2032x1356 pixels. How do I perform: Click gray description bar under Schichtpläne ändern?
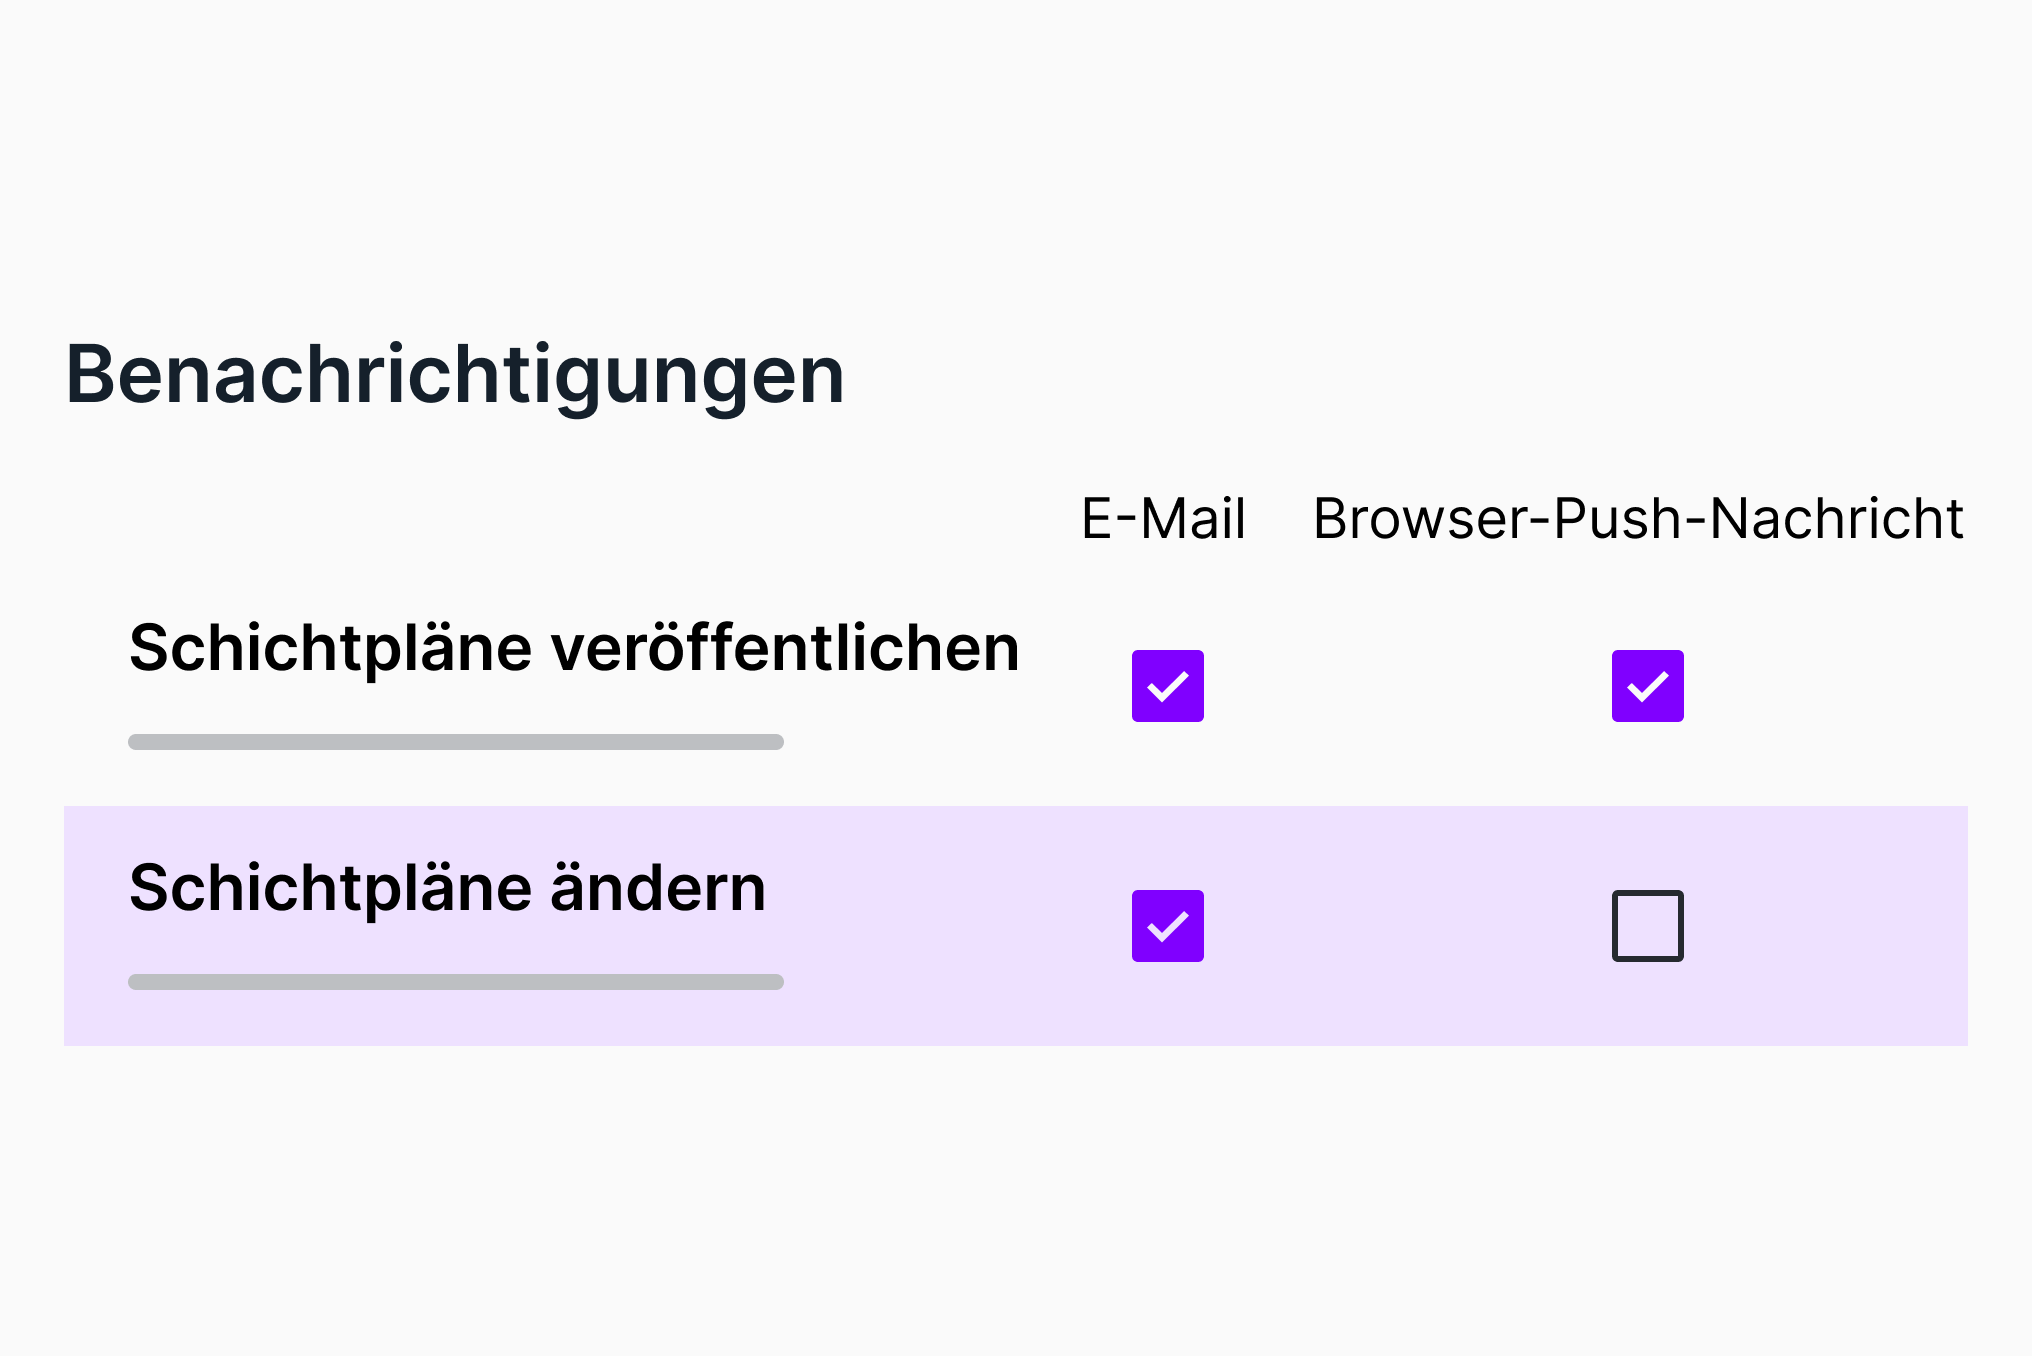(455, 982)
